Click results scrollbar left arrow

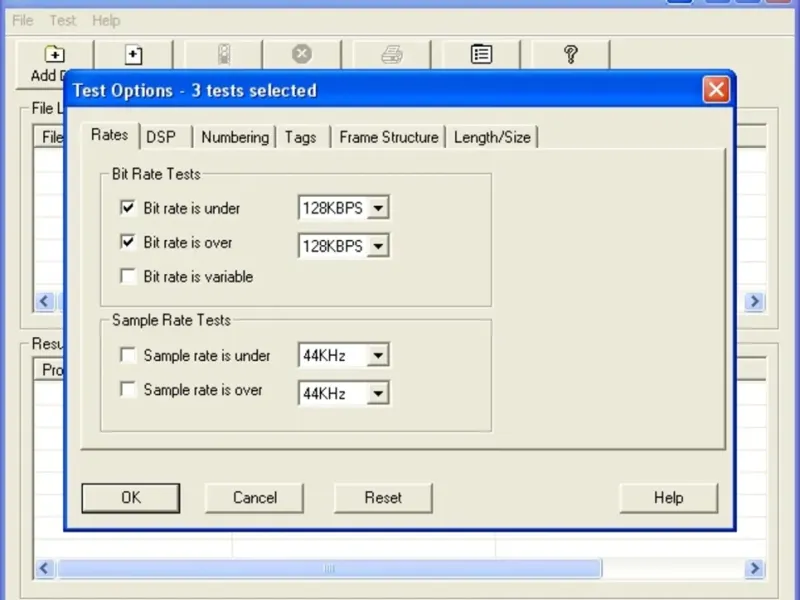(44, 568)
